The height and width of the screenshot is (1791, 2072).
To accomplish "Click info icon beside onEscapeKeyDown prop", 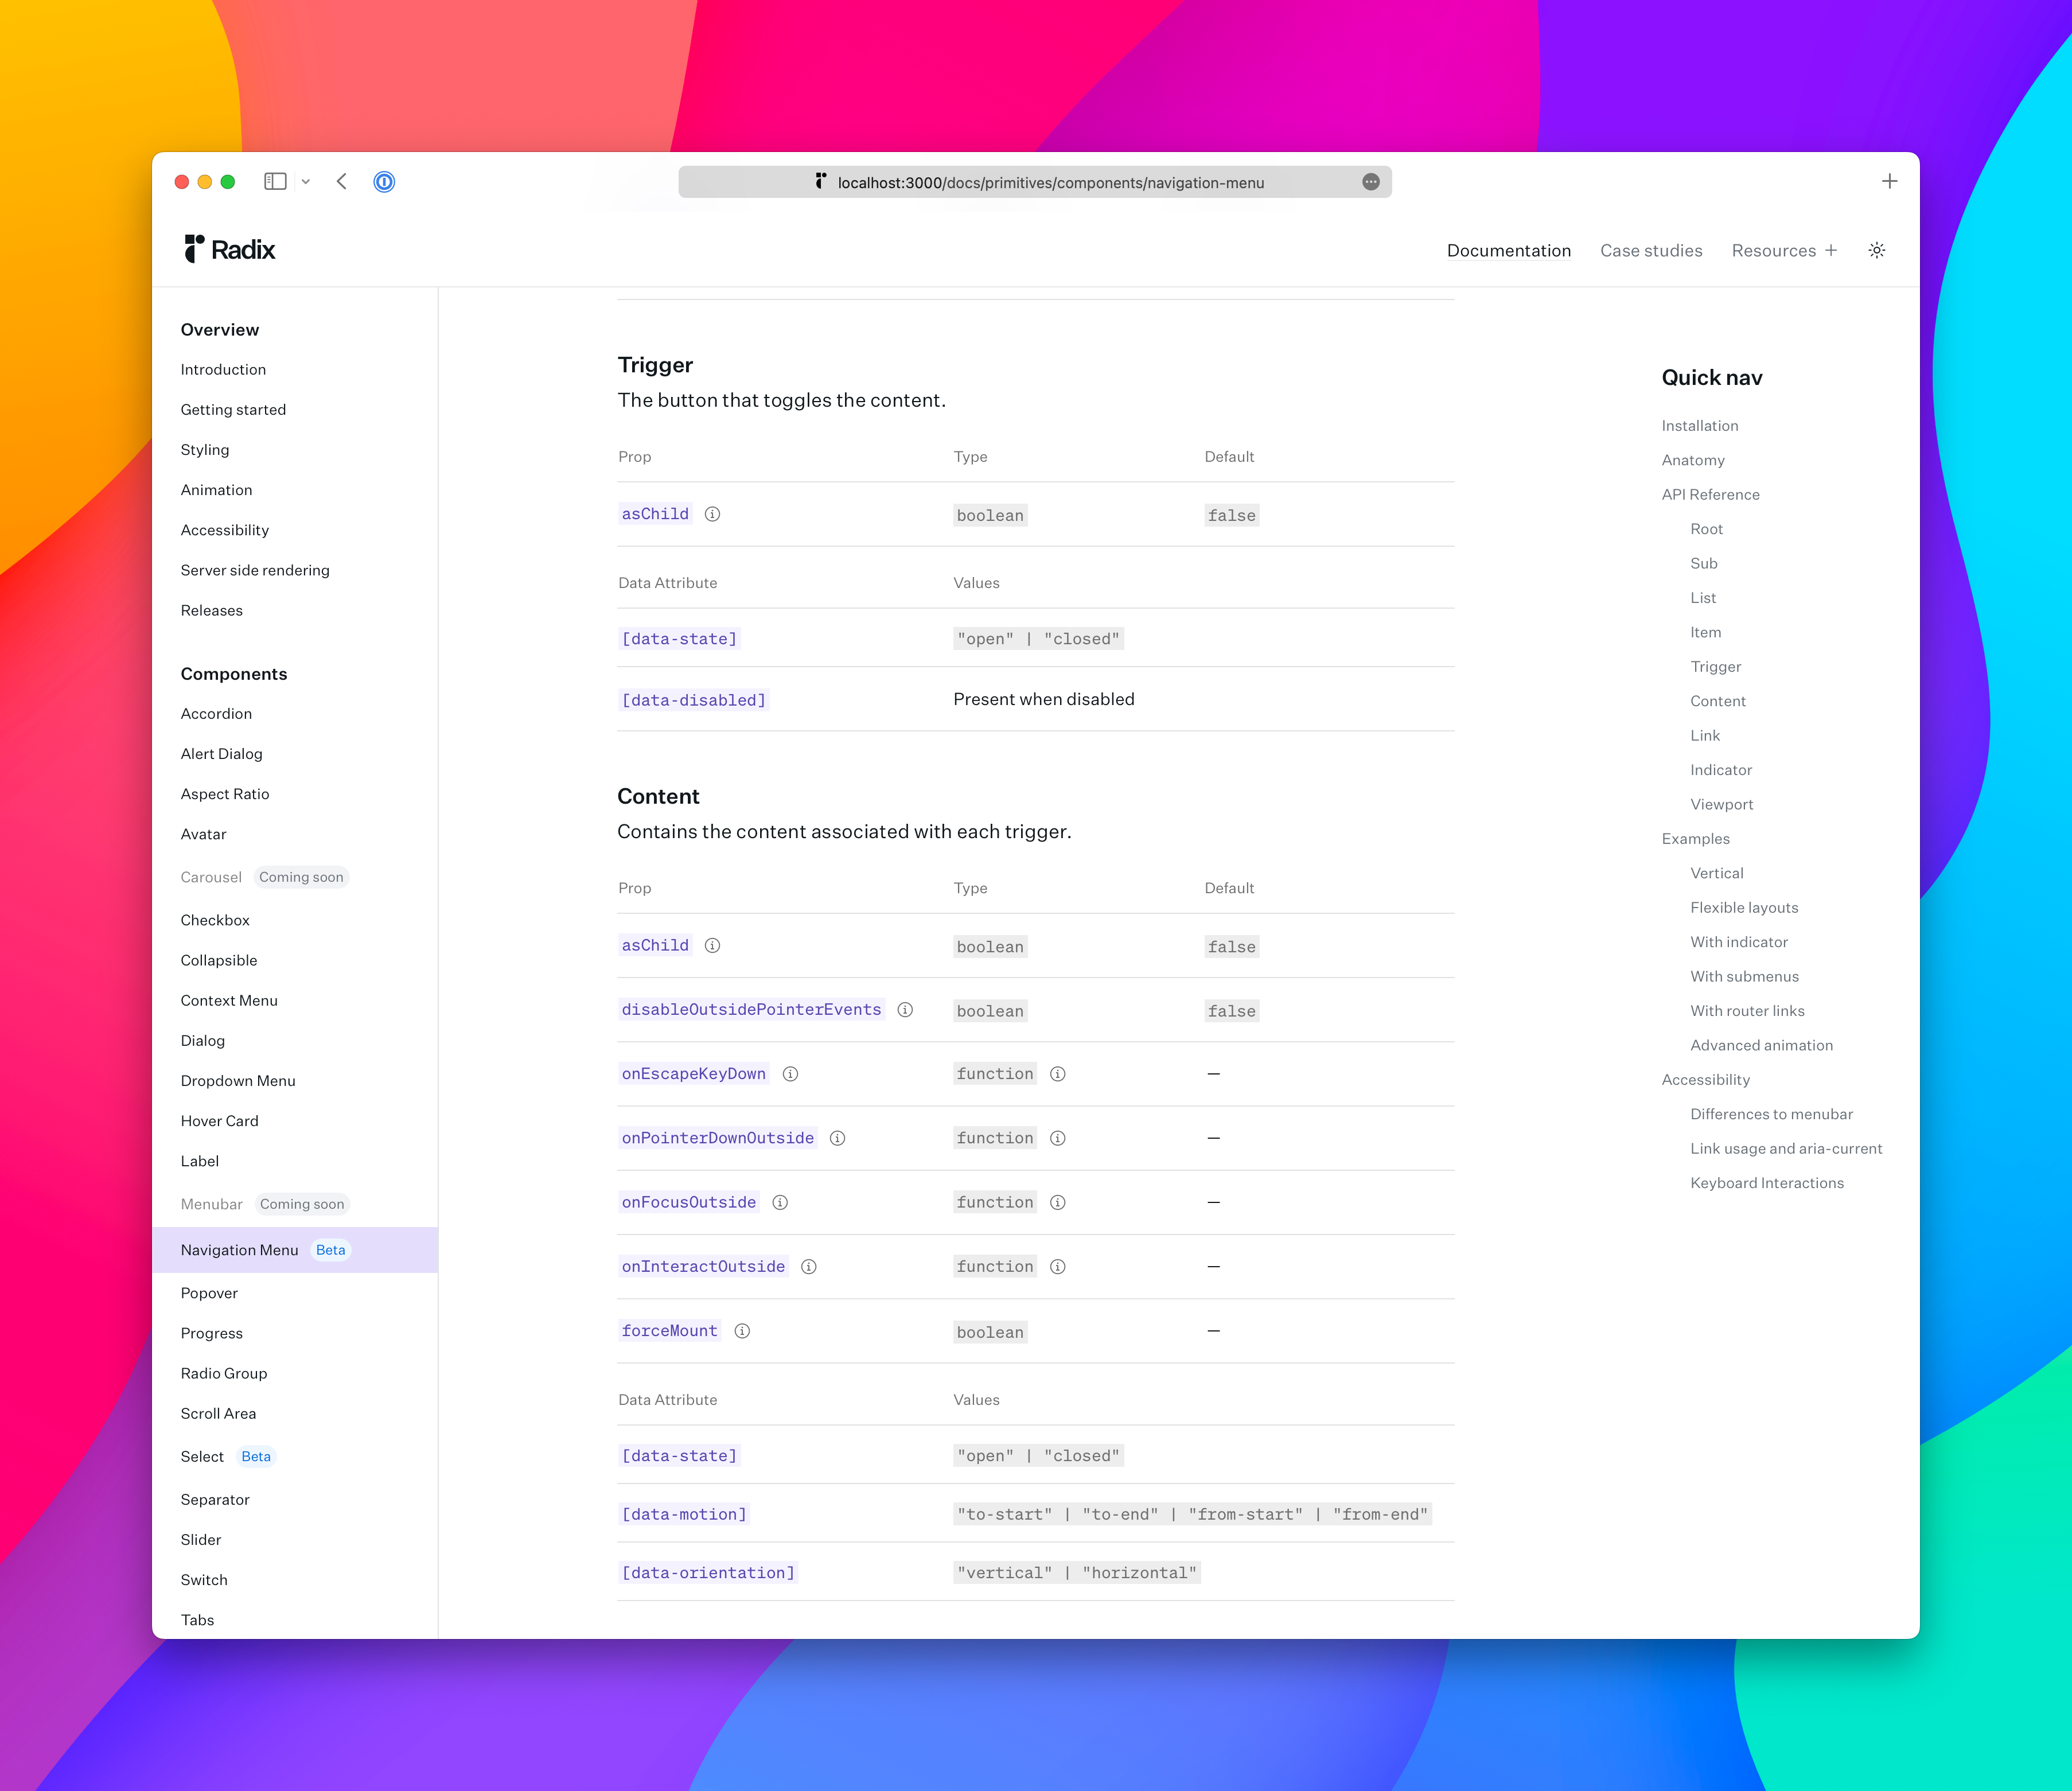I will coord(790,1074).
